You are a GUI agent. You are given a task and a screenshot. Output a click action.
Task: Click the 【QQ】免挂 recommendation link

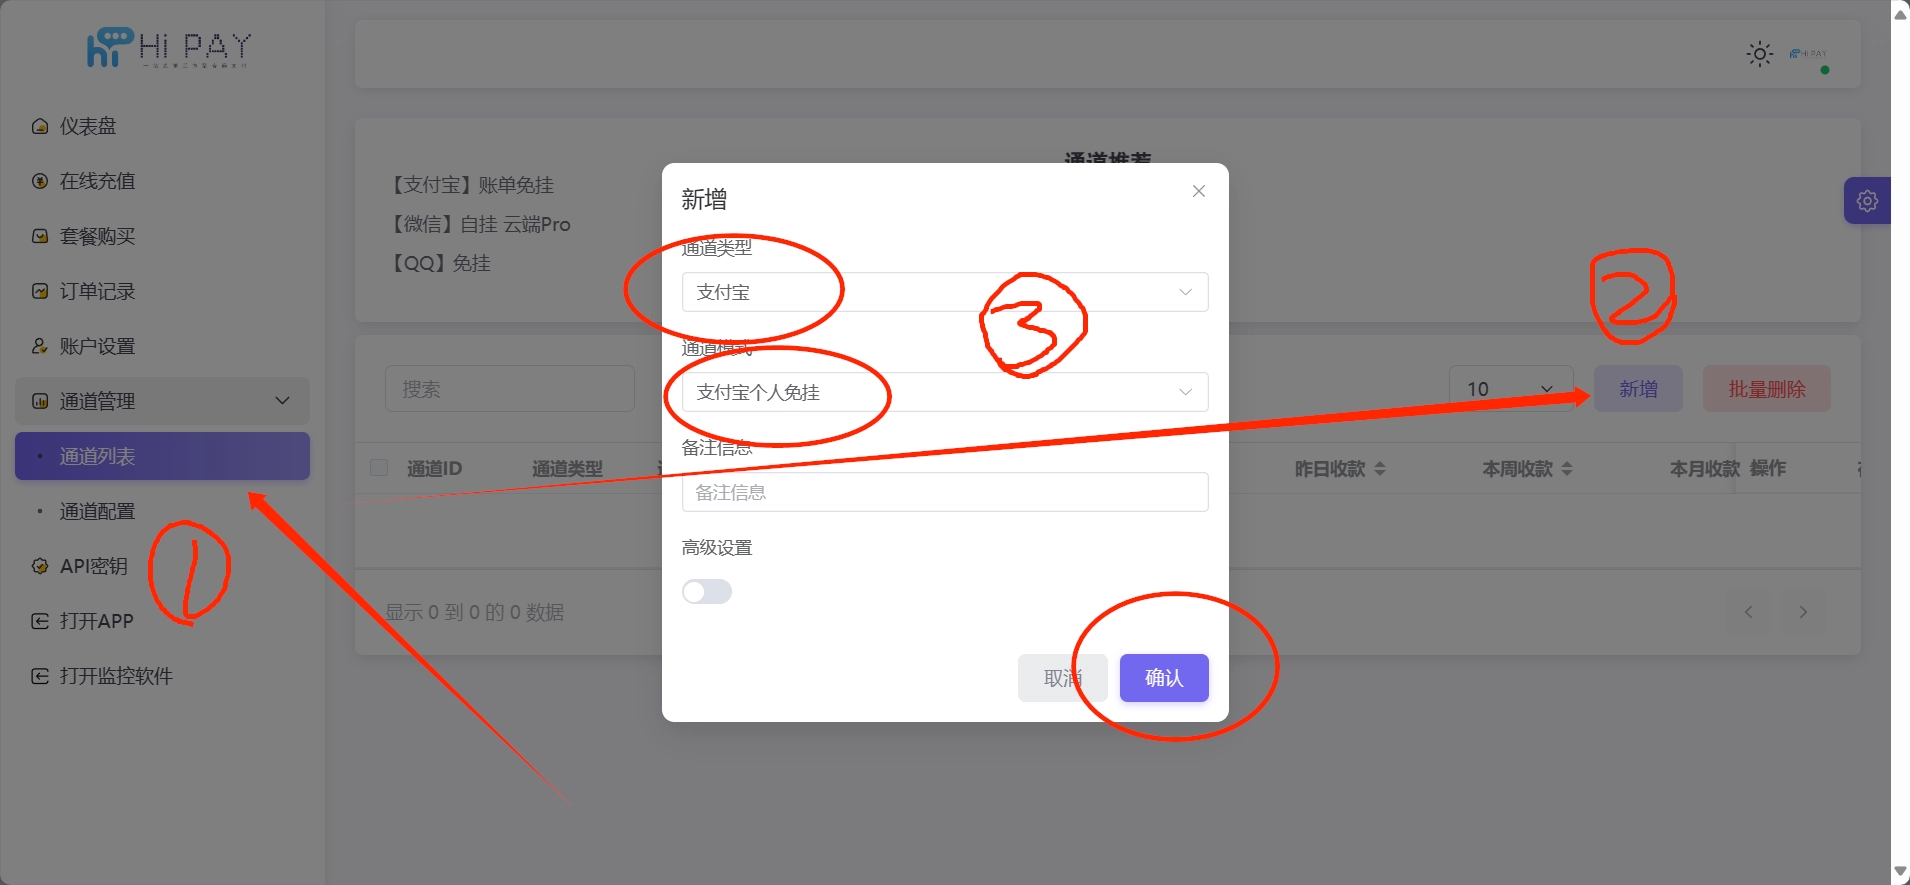tap(438, 263)
